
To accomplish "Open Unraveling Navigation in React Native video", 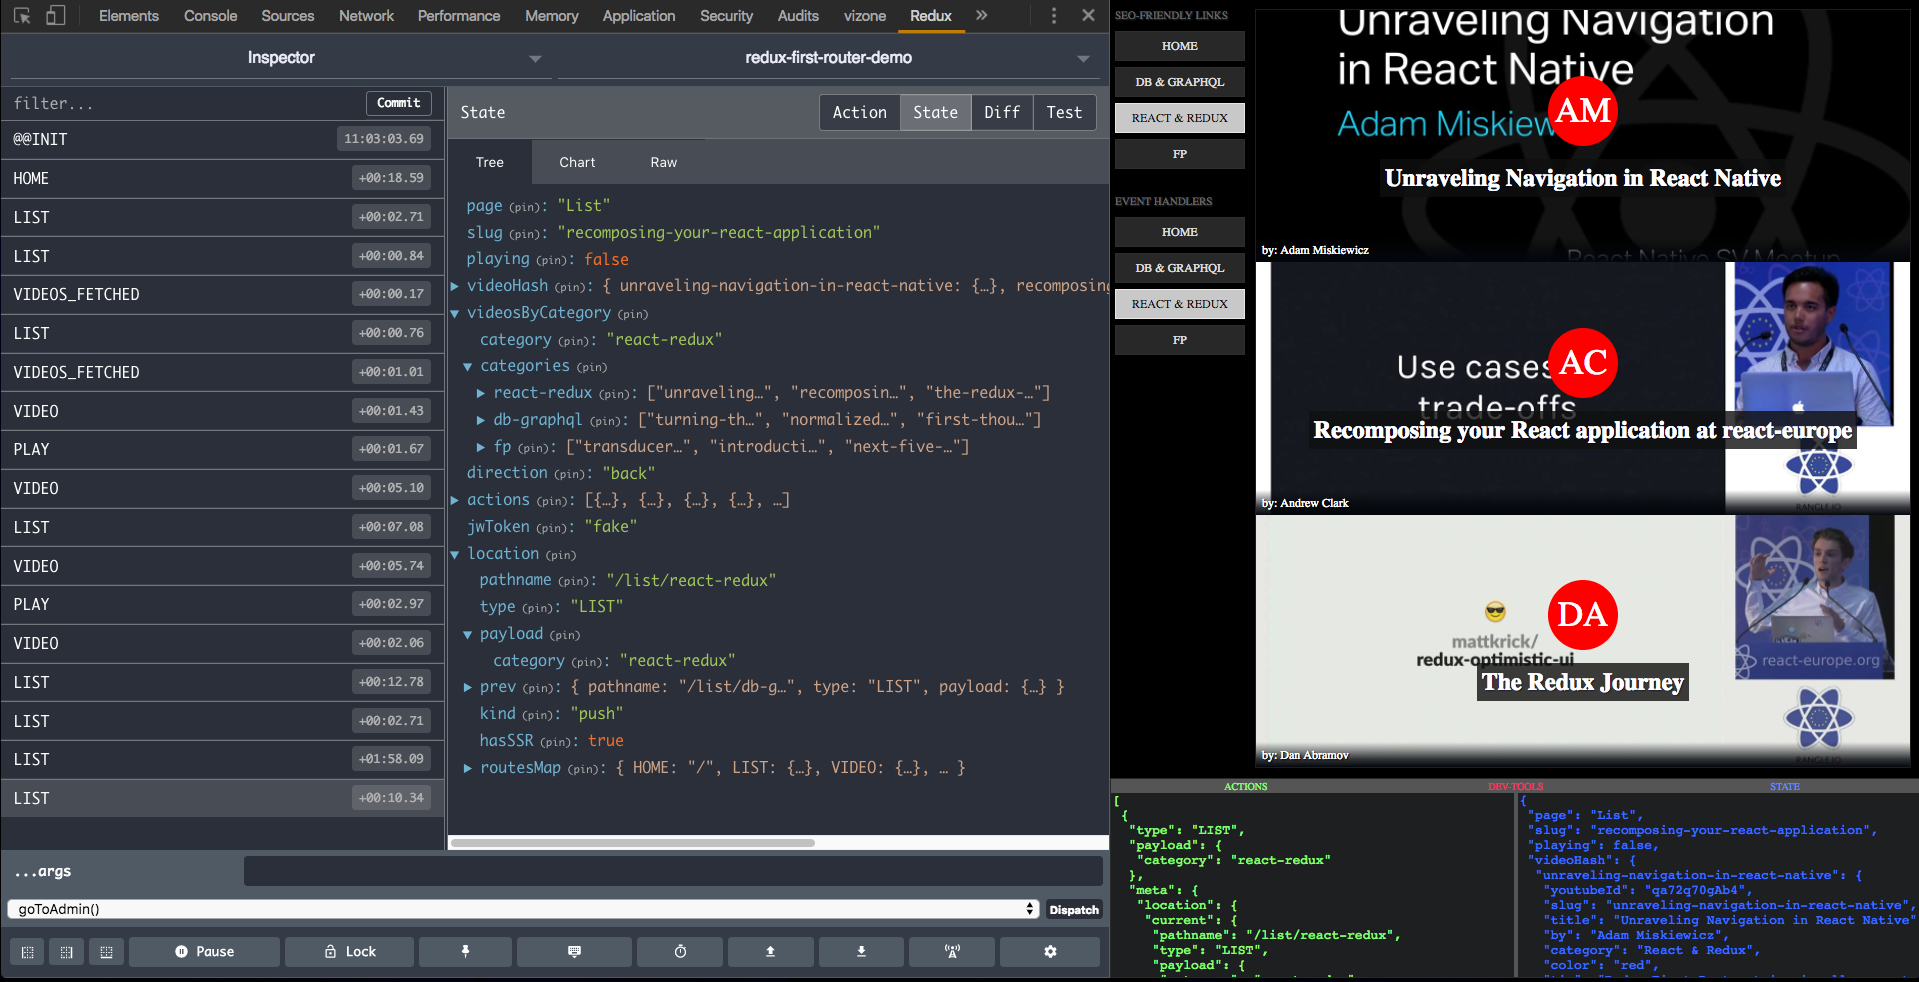I will click(x=1583, y=135).
